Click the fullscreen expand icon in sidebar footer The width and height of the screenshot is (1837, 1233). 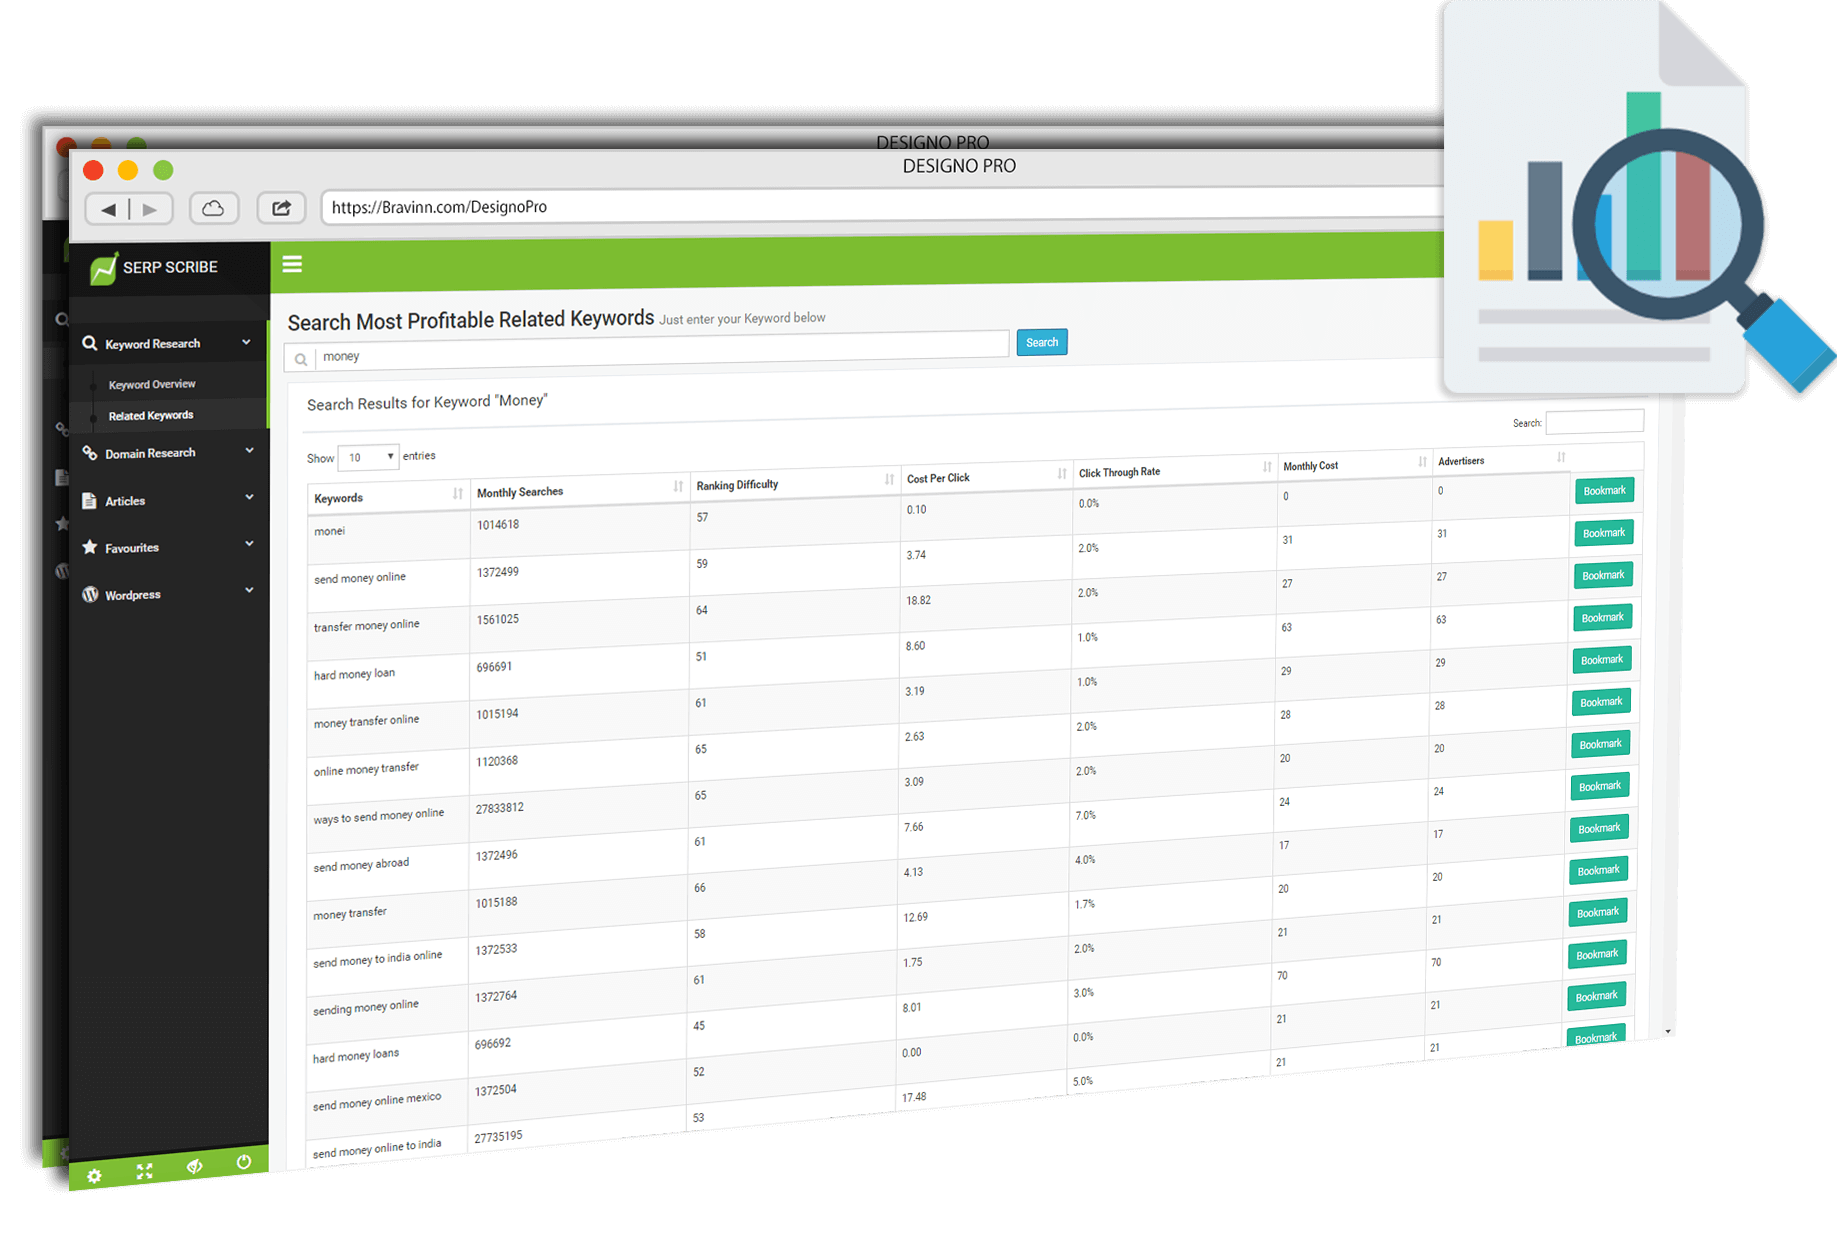click(x=144, y=1171)
